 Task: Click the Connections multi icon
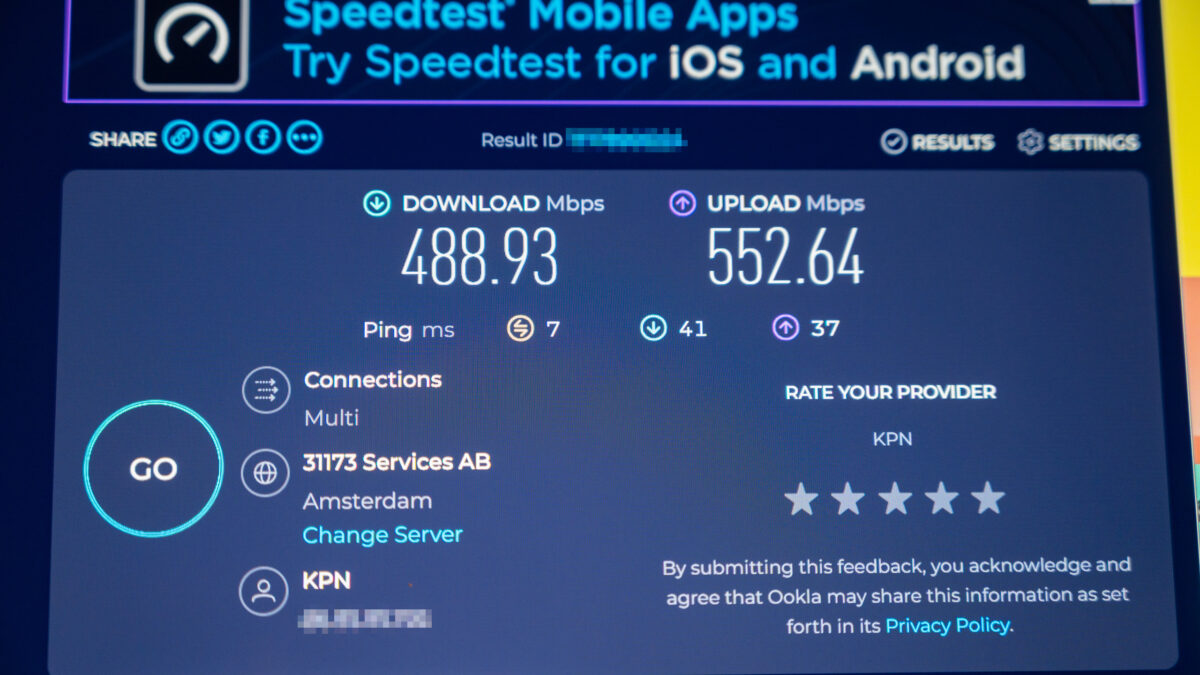(265, 391)
